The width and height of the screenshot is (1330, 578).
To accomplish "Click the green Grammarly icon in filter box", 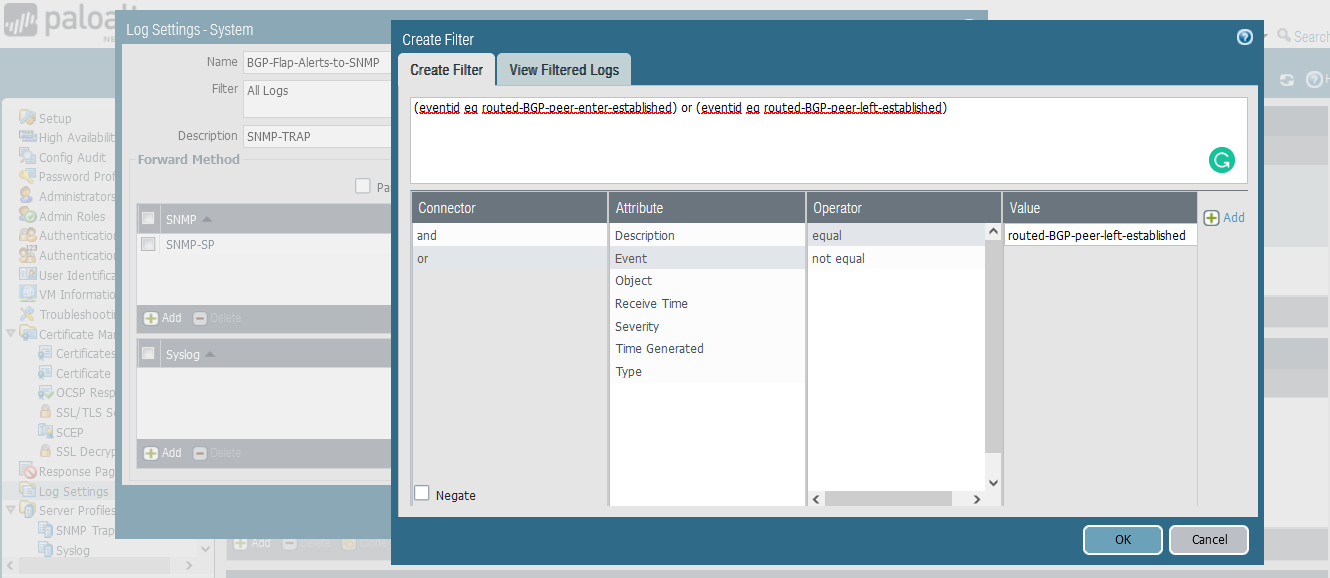I will (1221, 159).
